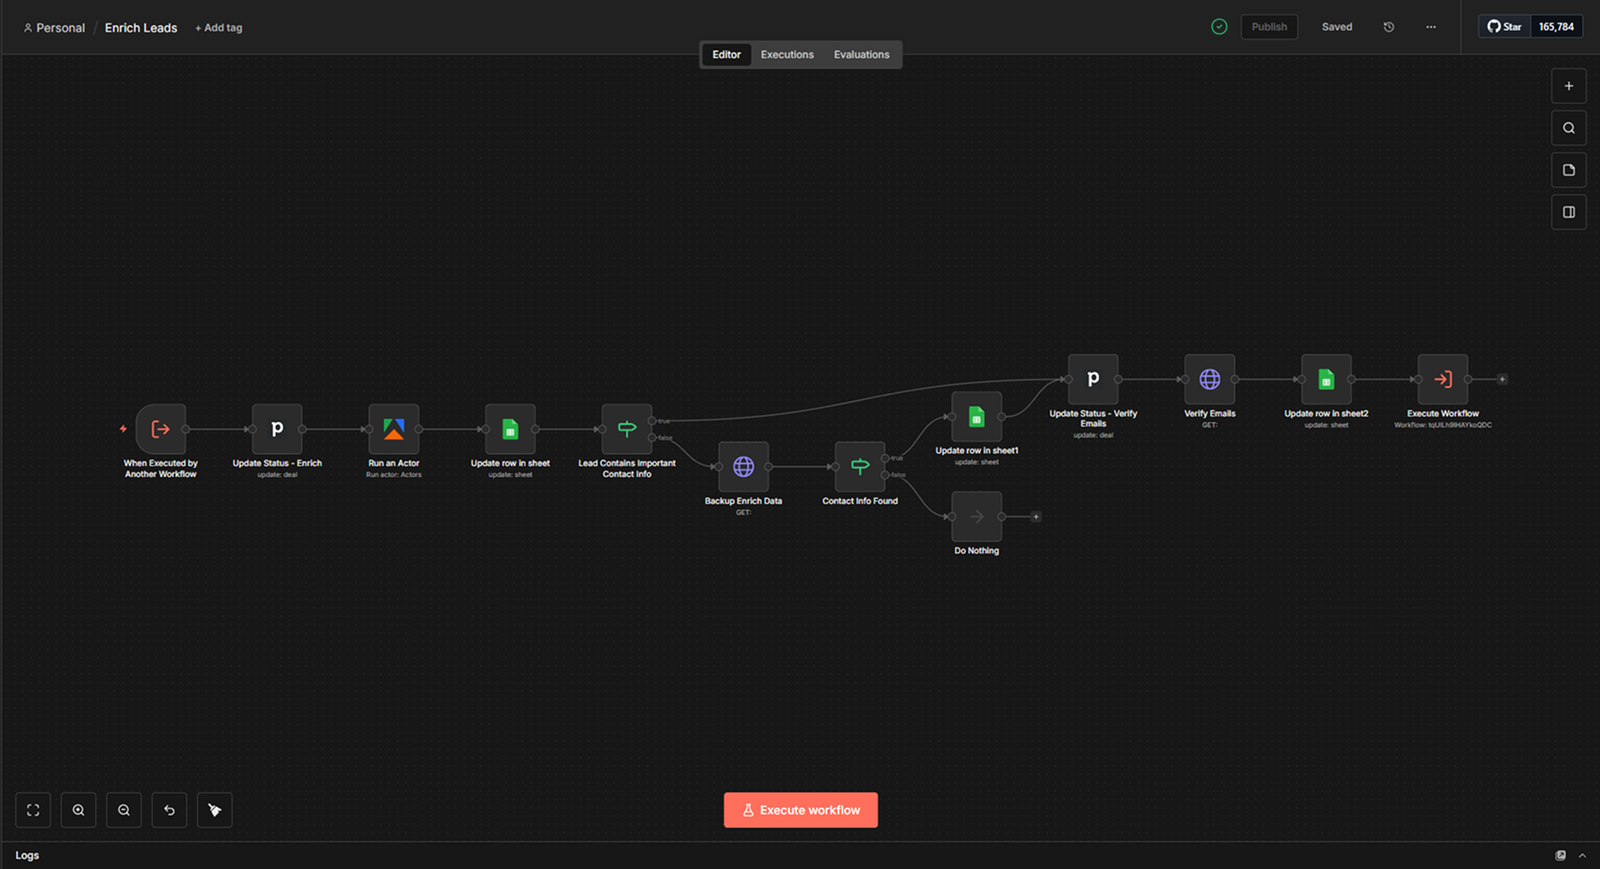Switch to the Executions tab
This screenshot has height=869, width=1600.
click(x=787, y=55)
